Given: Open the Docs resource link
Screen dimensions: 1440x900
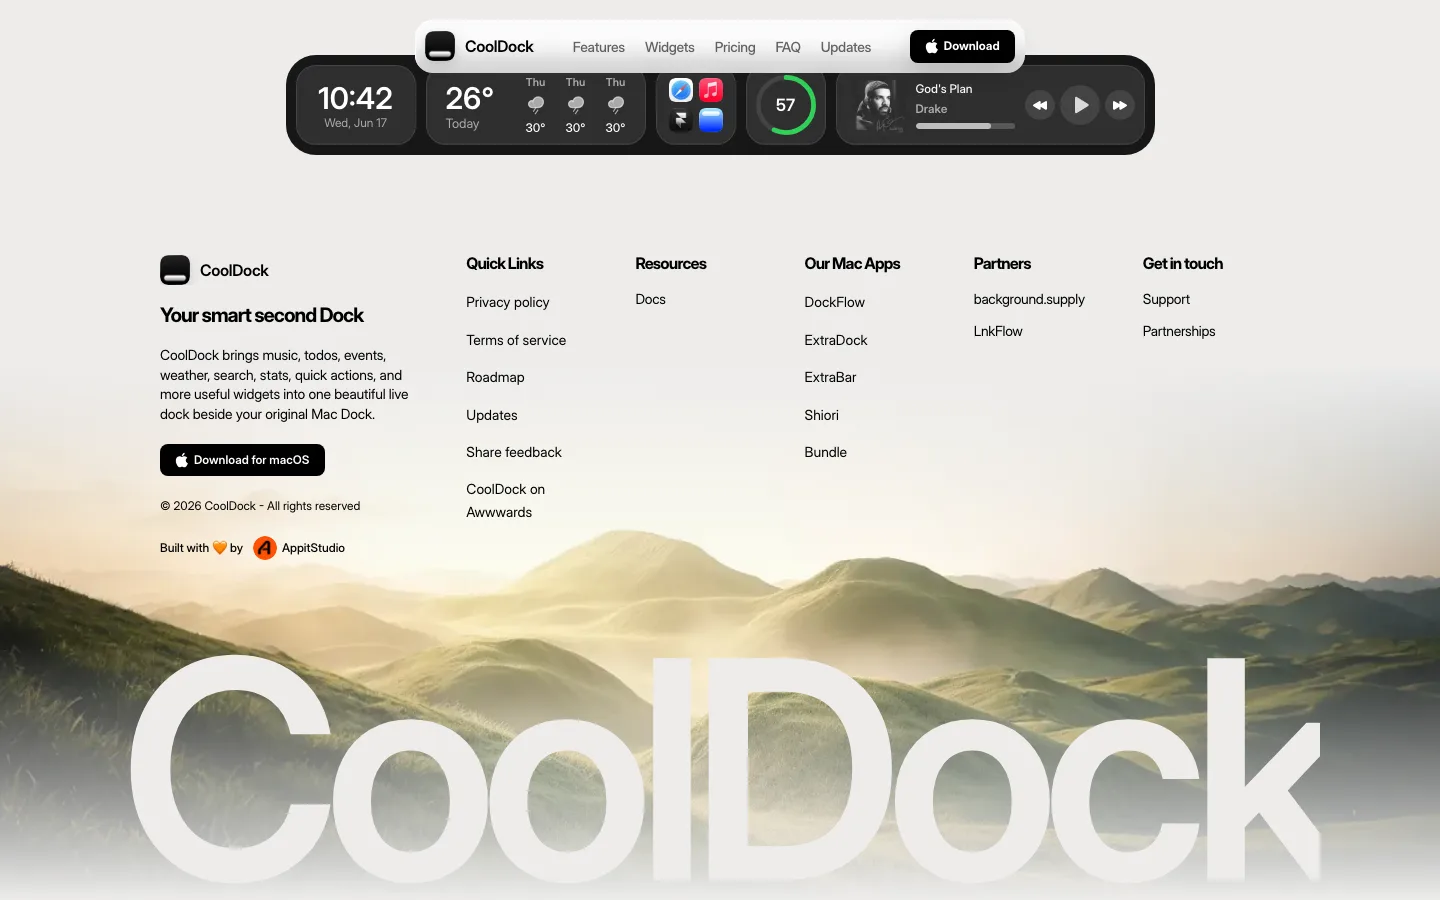Looking at the screenshot, I should coord(651,299).
